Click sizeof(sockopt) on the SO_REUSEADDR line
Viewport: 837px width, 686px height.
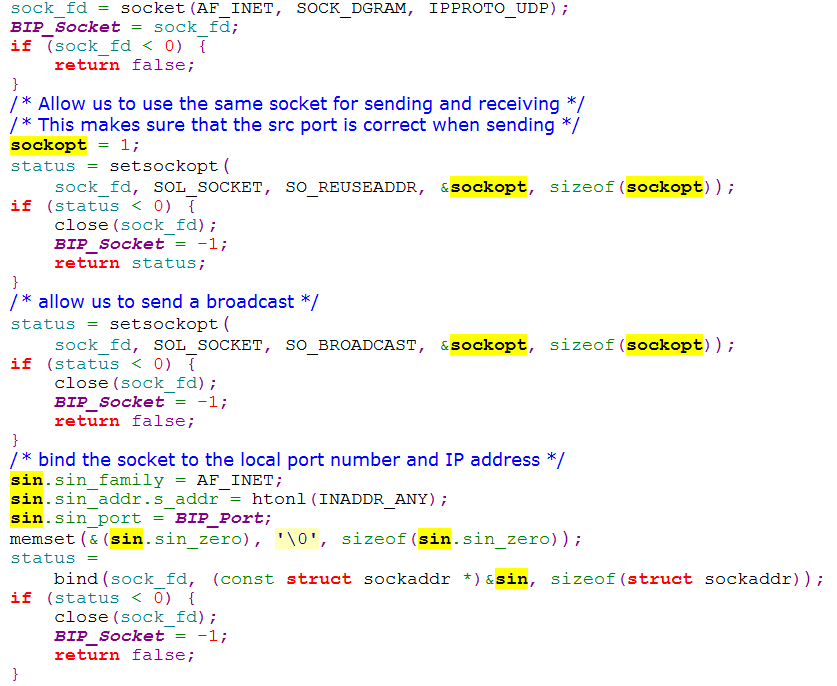point(631,187)
